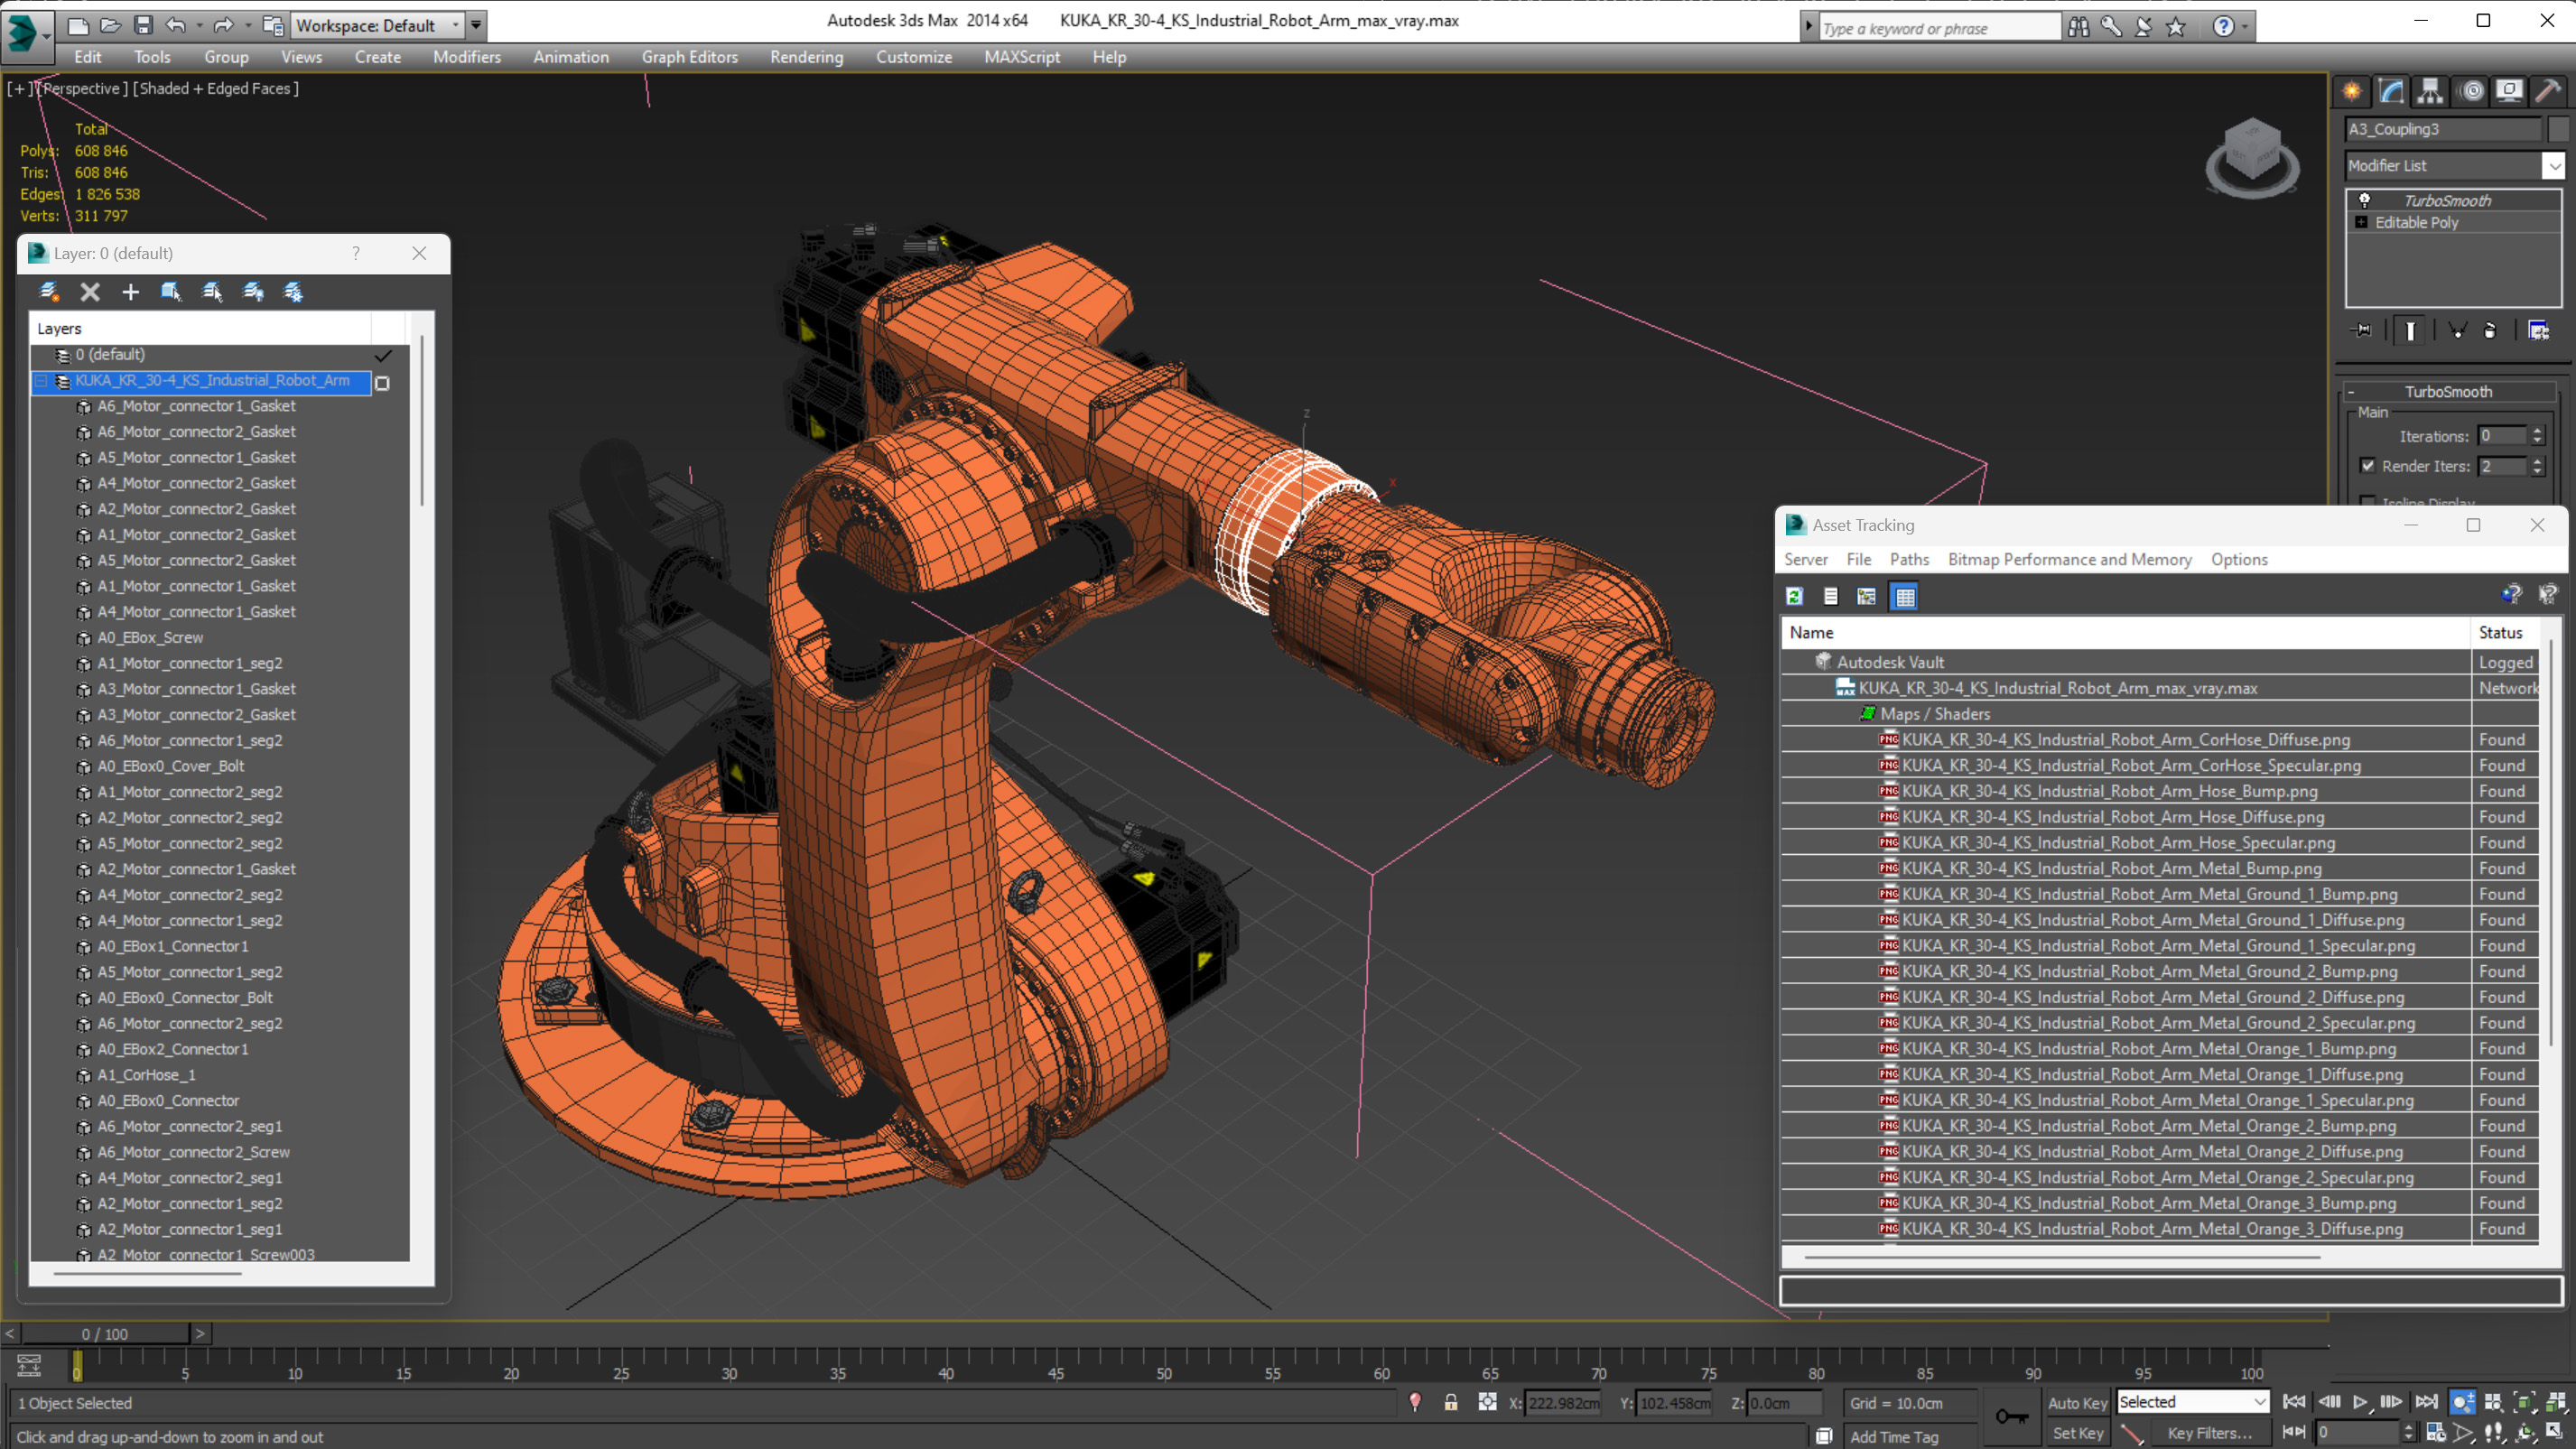Open the Rendering menu

pos(806,57)
